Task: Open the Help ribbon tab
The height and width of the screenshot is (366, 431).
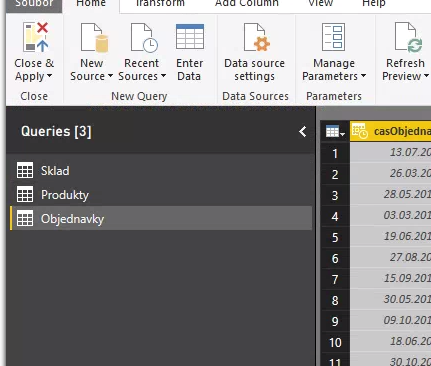Action: [374, 4]
